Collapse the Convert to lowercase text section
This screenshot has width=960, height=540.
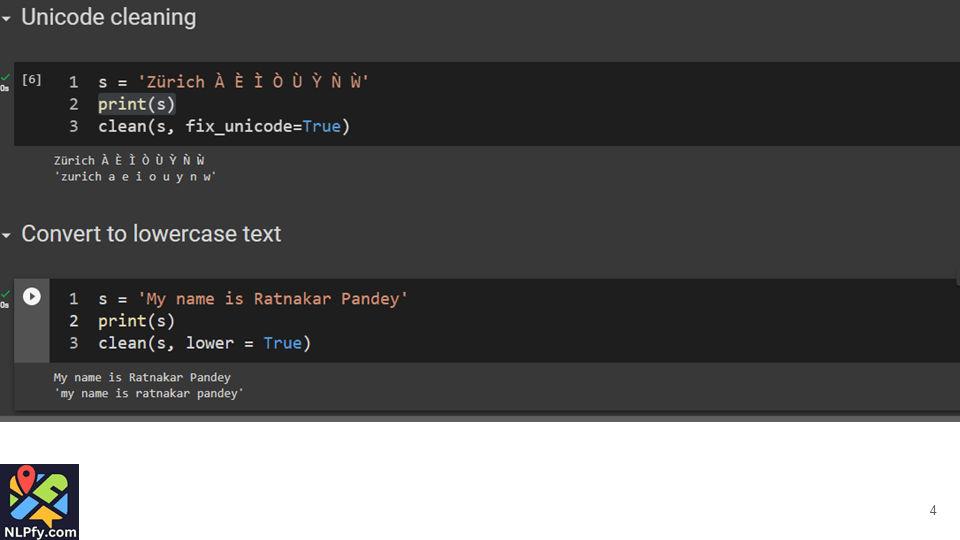point(7,235)
